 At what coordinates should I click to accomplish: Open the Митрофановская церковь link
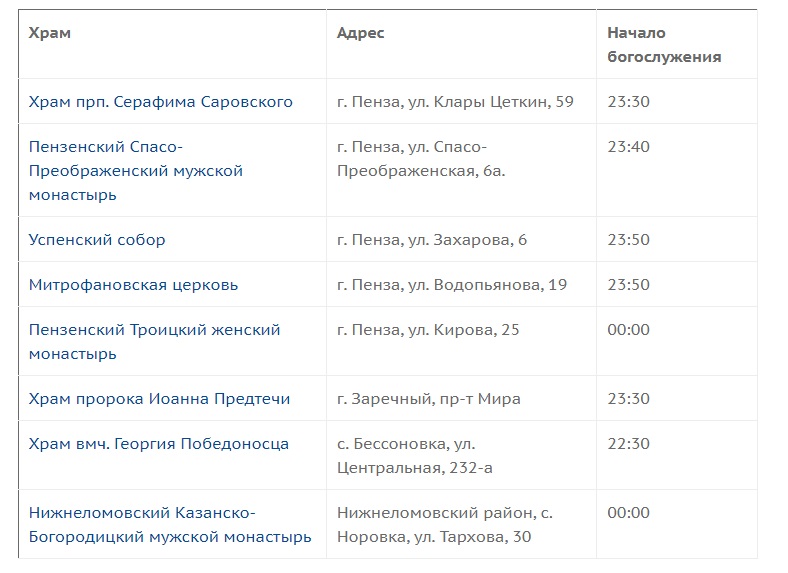click(x=133, y=285)
